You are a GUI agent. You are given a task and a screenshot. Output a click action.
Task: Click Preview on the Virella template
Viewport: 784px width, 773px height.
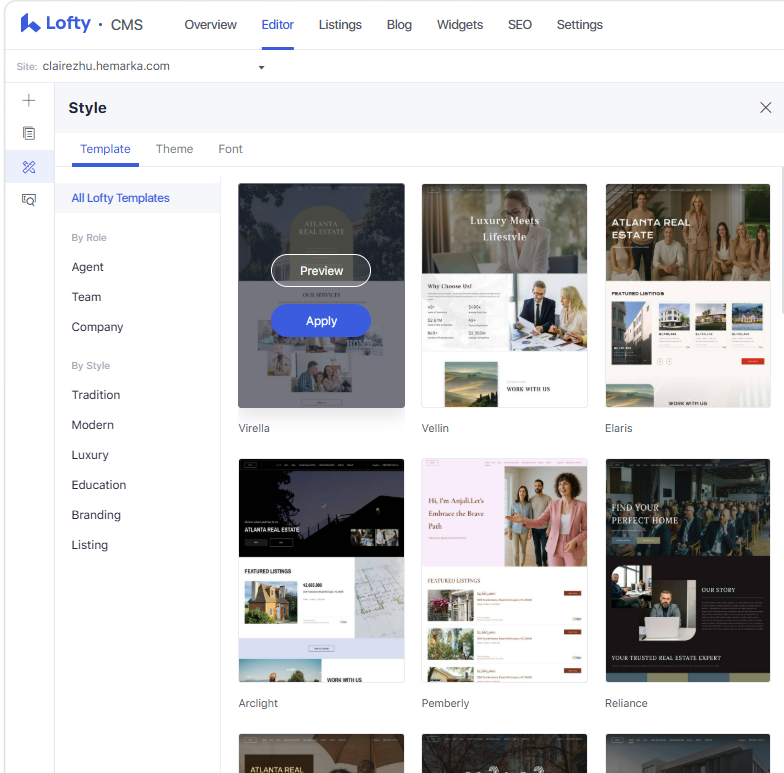(321, 270)
